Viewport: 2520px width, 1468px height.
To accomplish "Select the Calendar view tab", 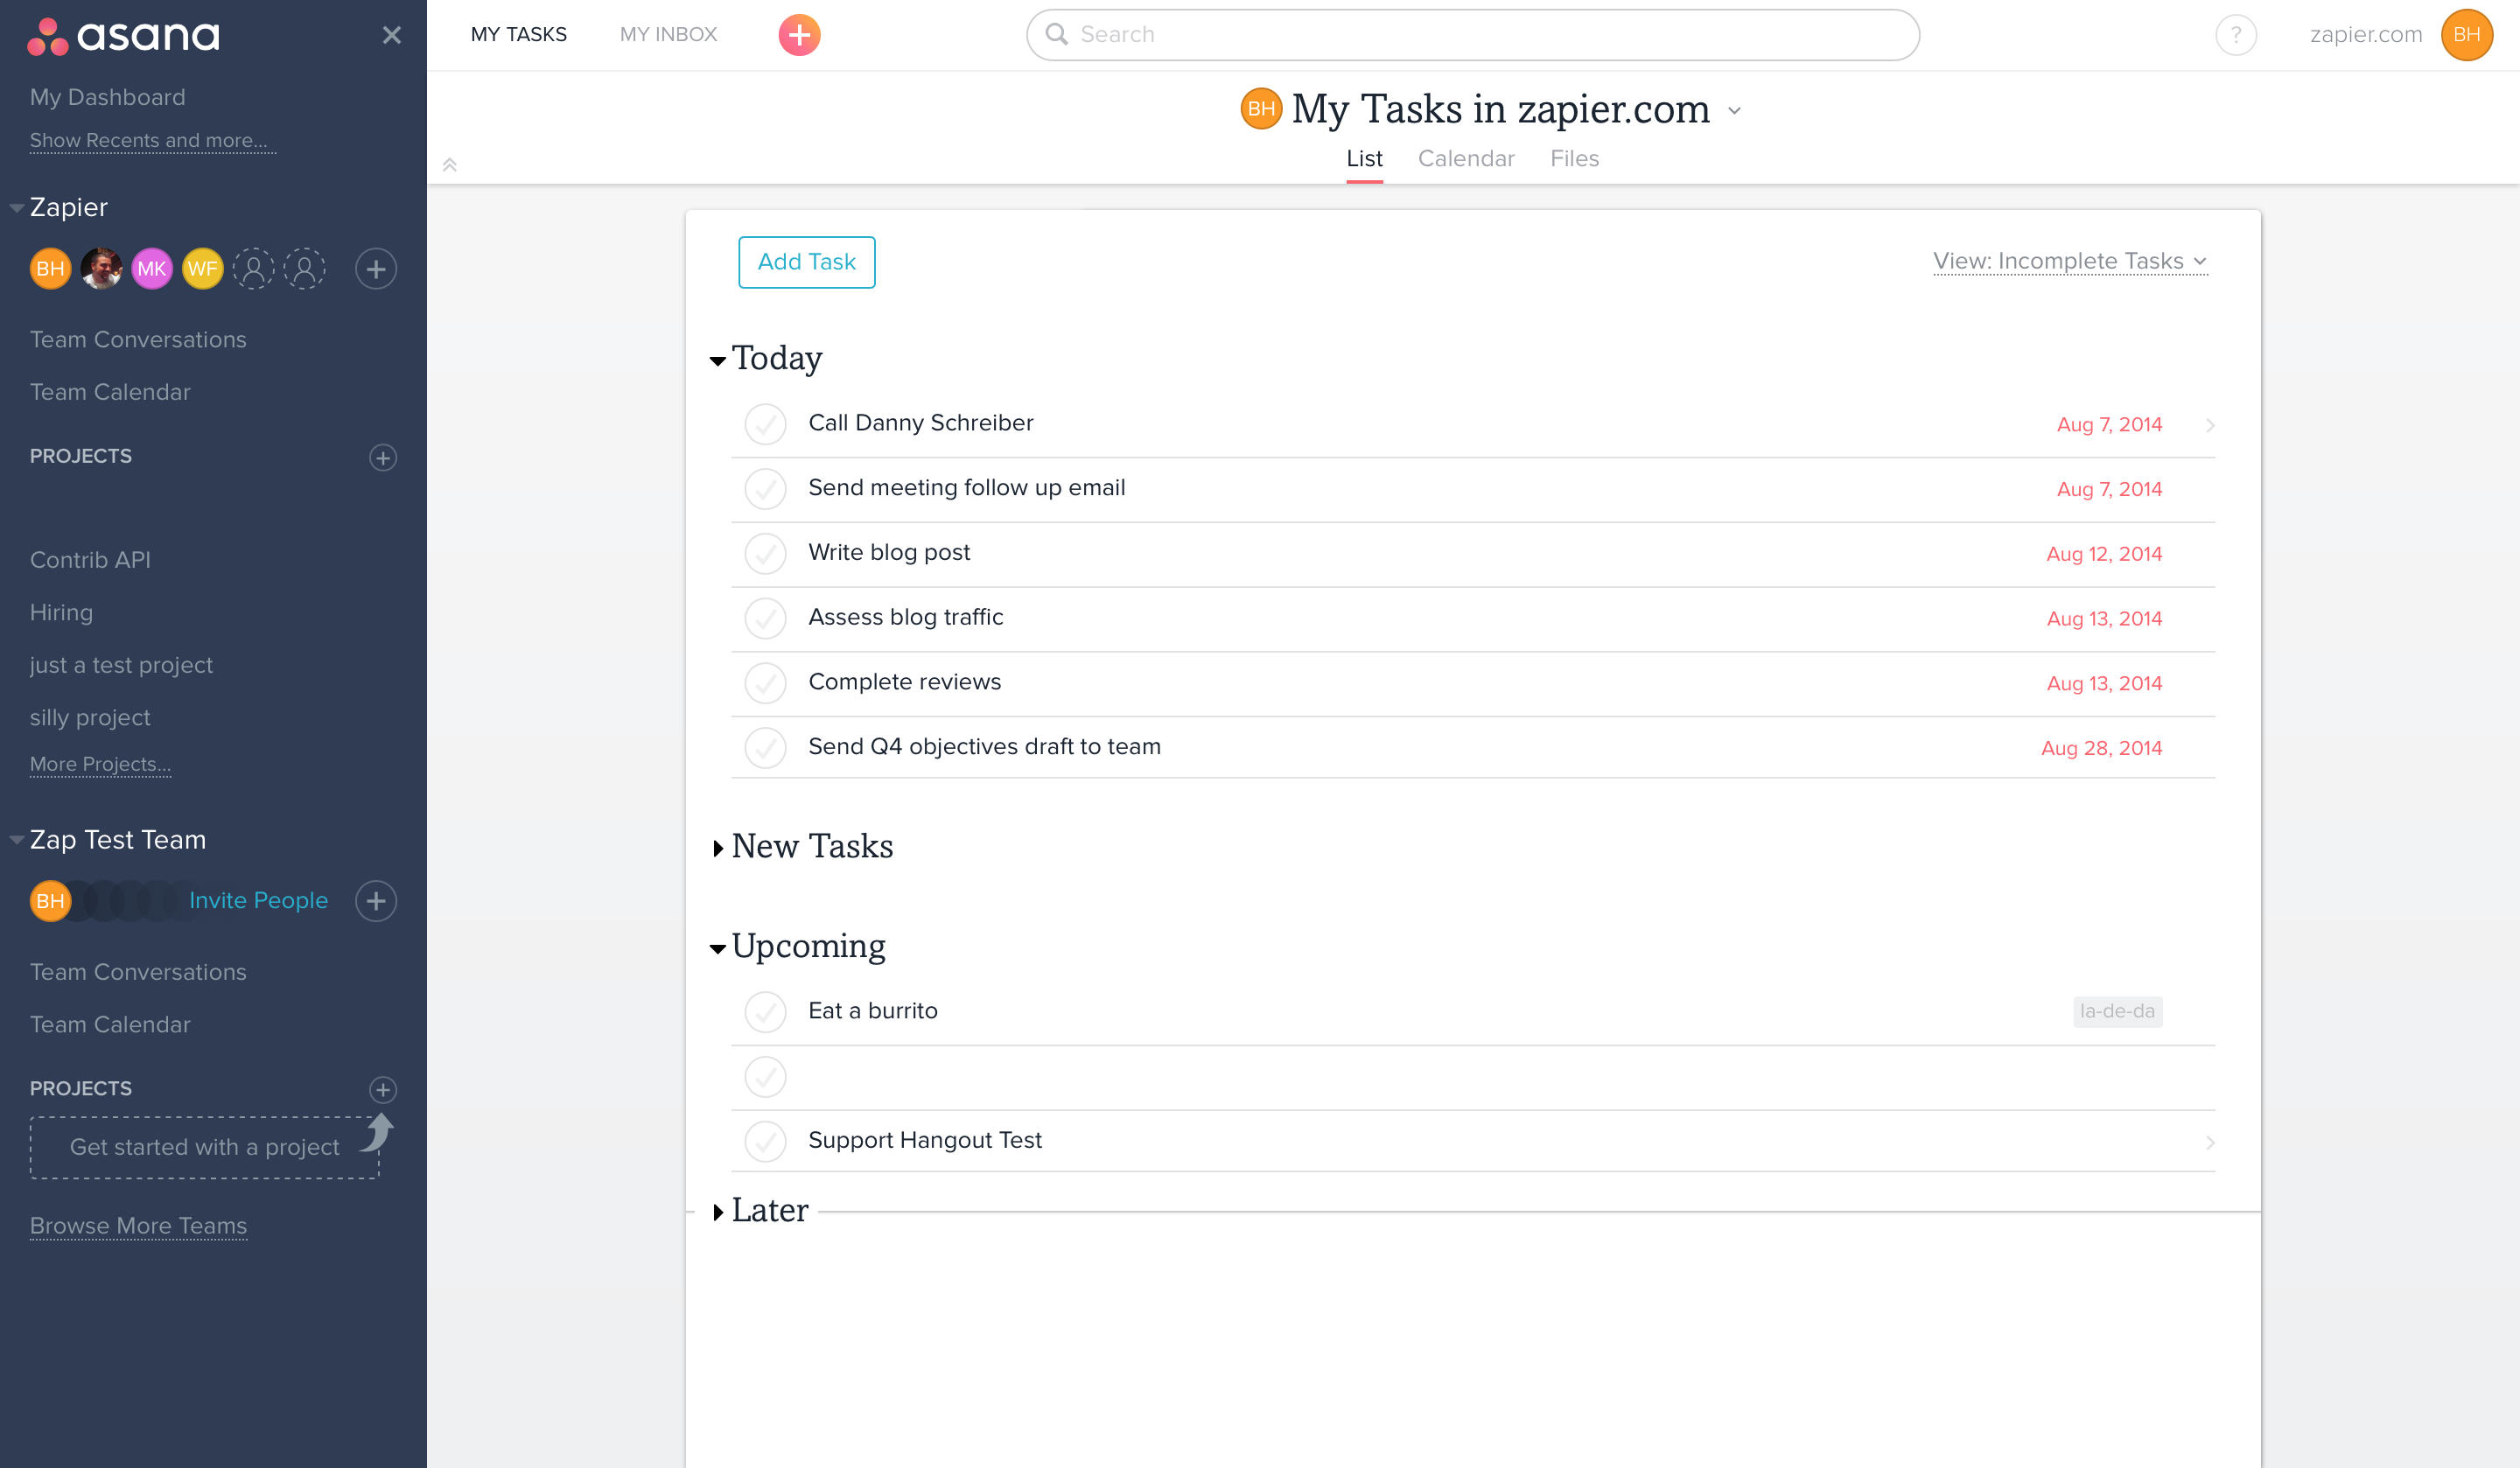I will 1466,159.
